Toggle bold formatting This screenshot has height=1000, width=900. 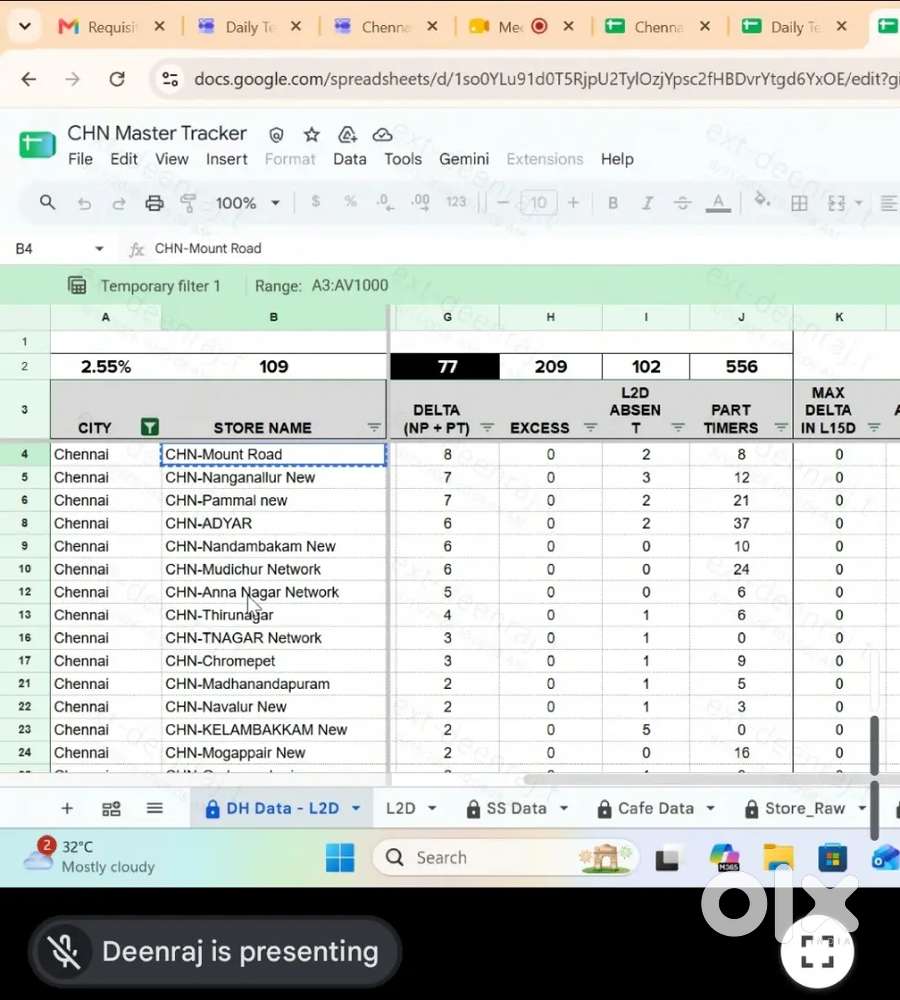613,203
